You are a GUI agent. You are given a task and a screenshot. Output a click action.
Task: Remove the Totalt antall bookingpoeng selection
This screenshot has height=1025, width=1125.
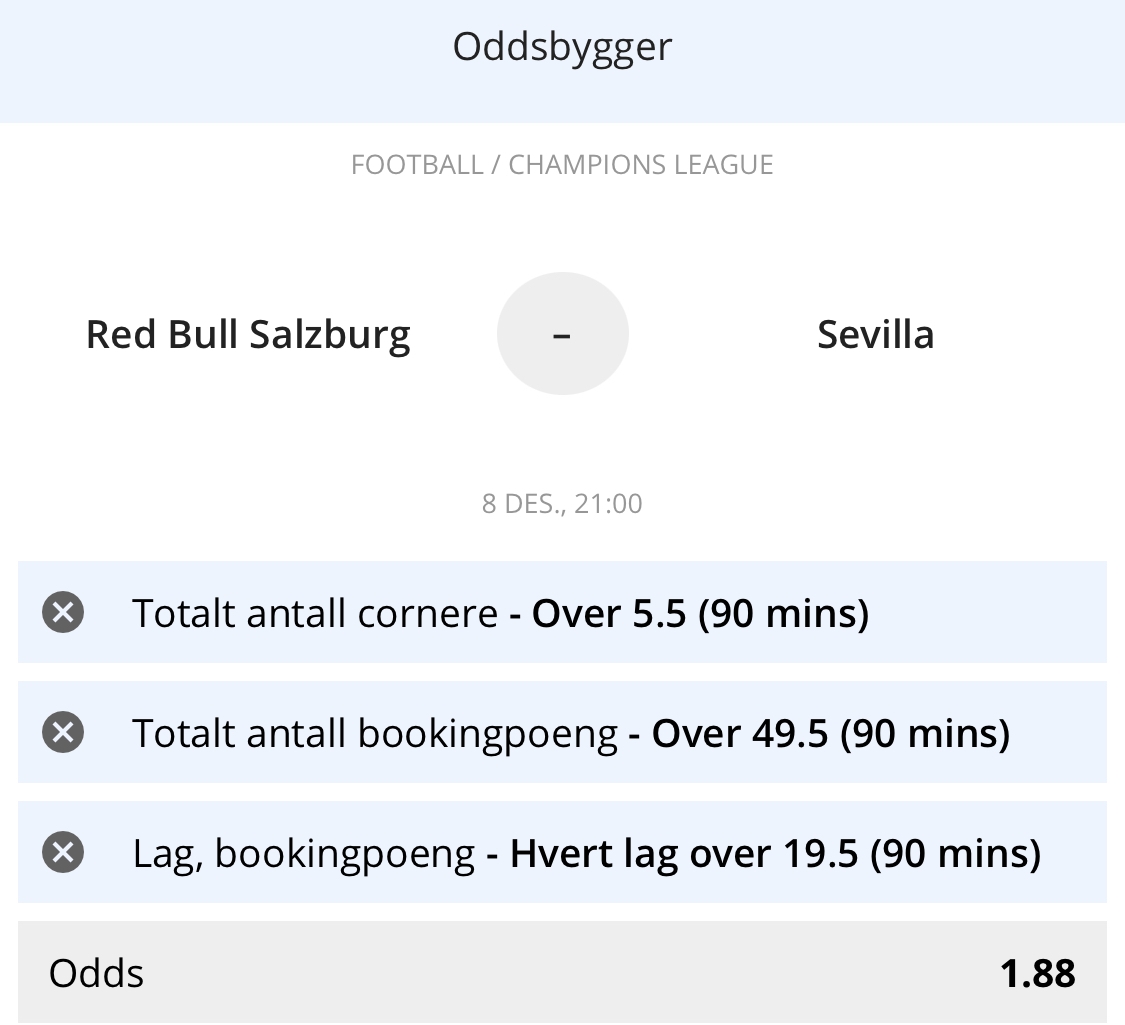coord(63,732)
